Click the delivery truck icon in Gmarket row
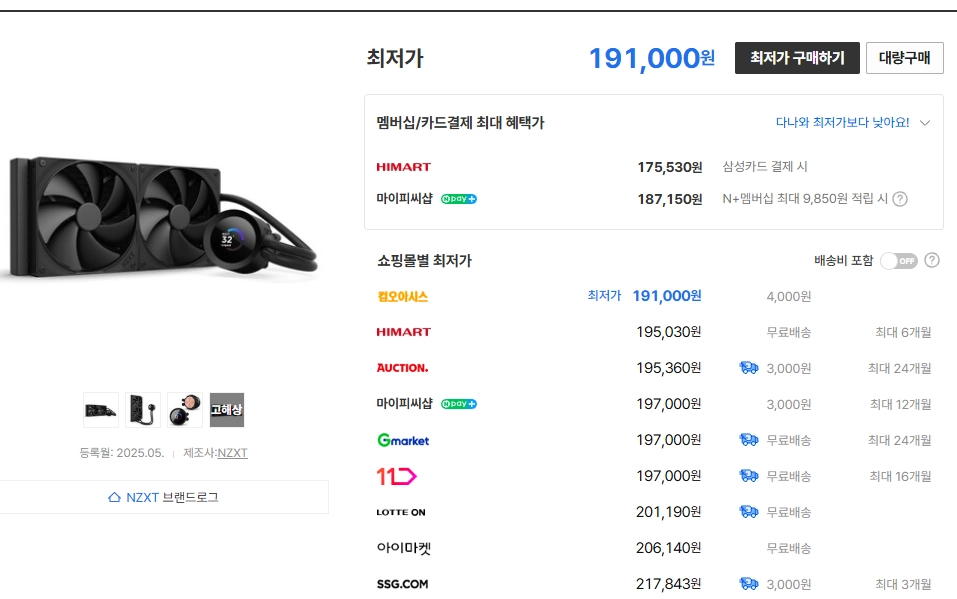This screenshot has width=957, height=599. click(x=749, y=440)
